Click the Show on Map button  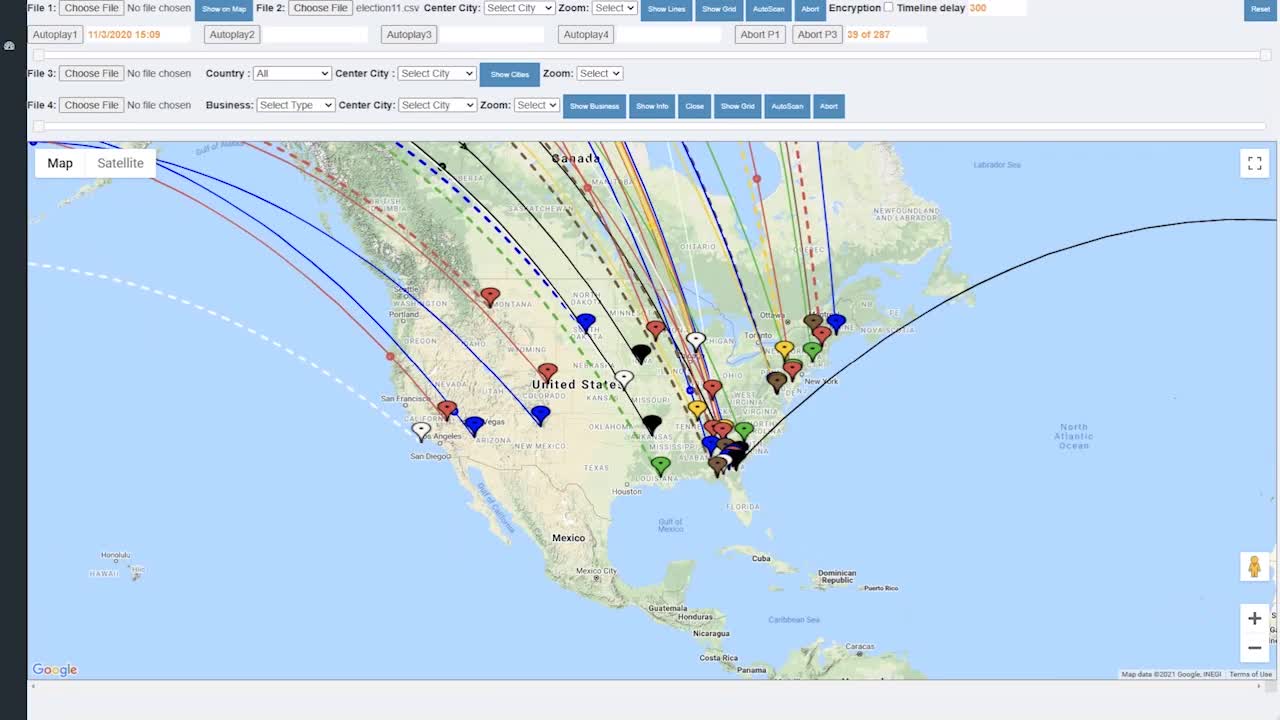tap(224, 9)
